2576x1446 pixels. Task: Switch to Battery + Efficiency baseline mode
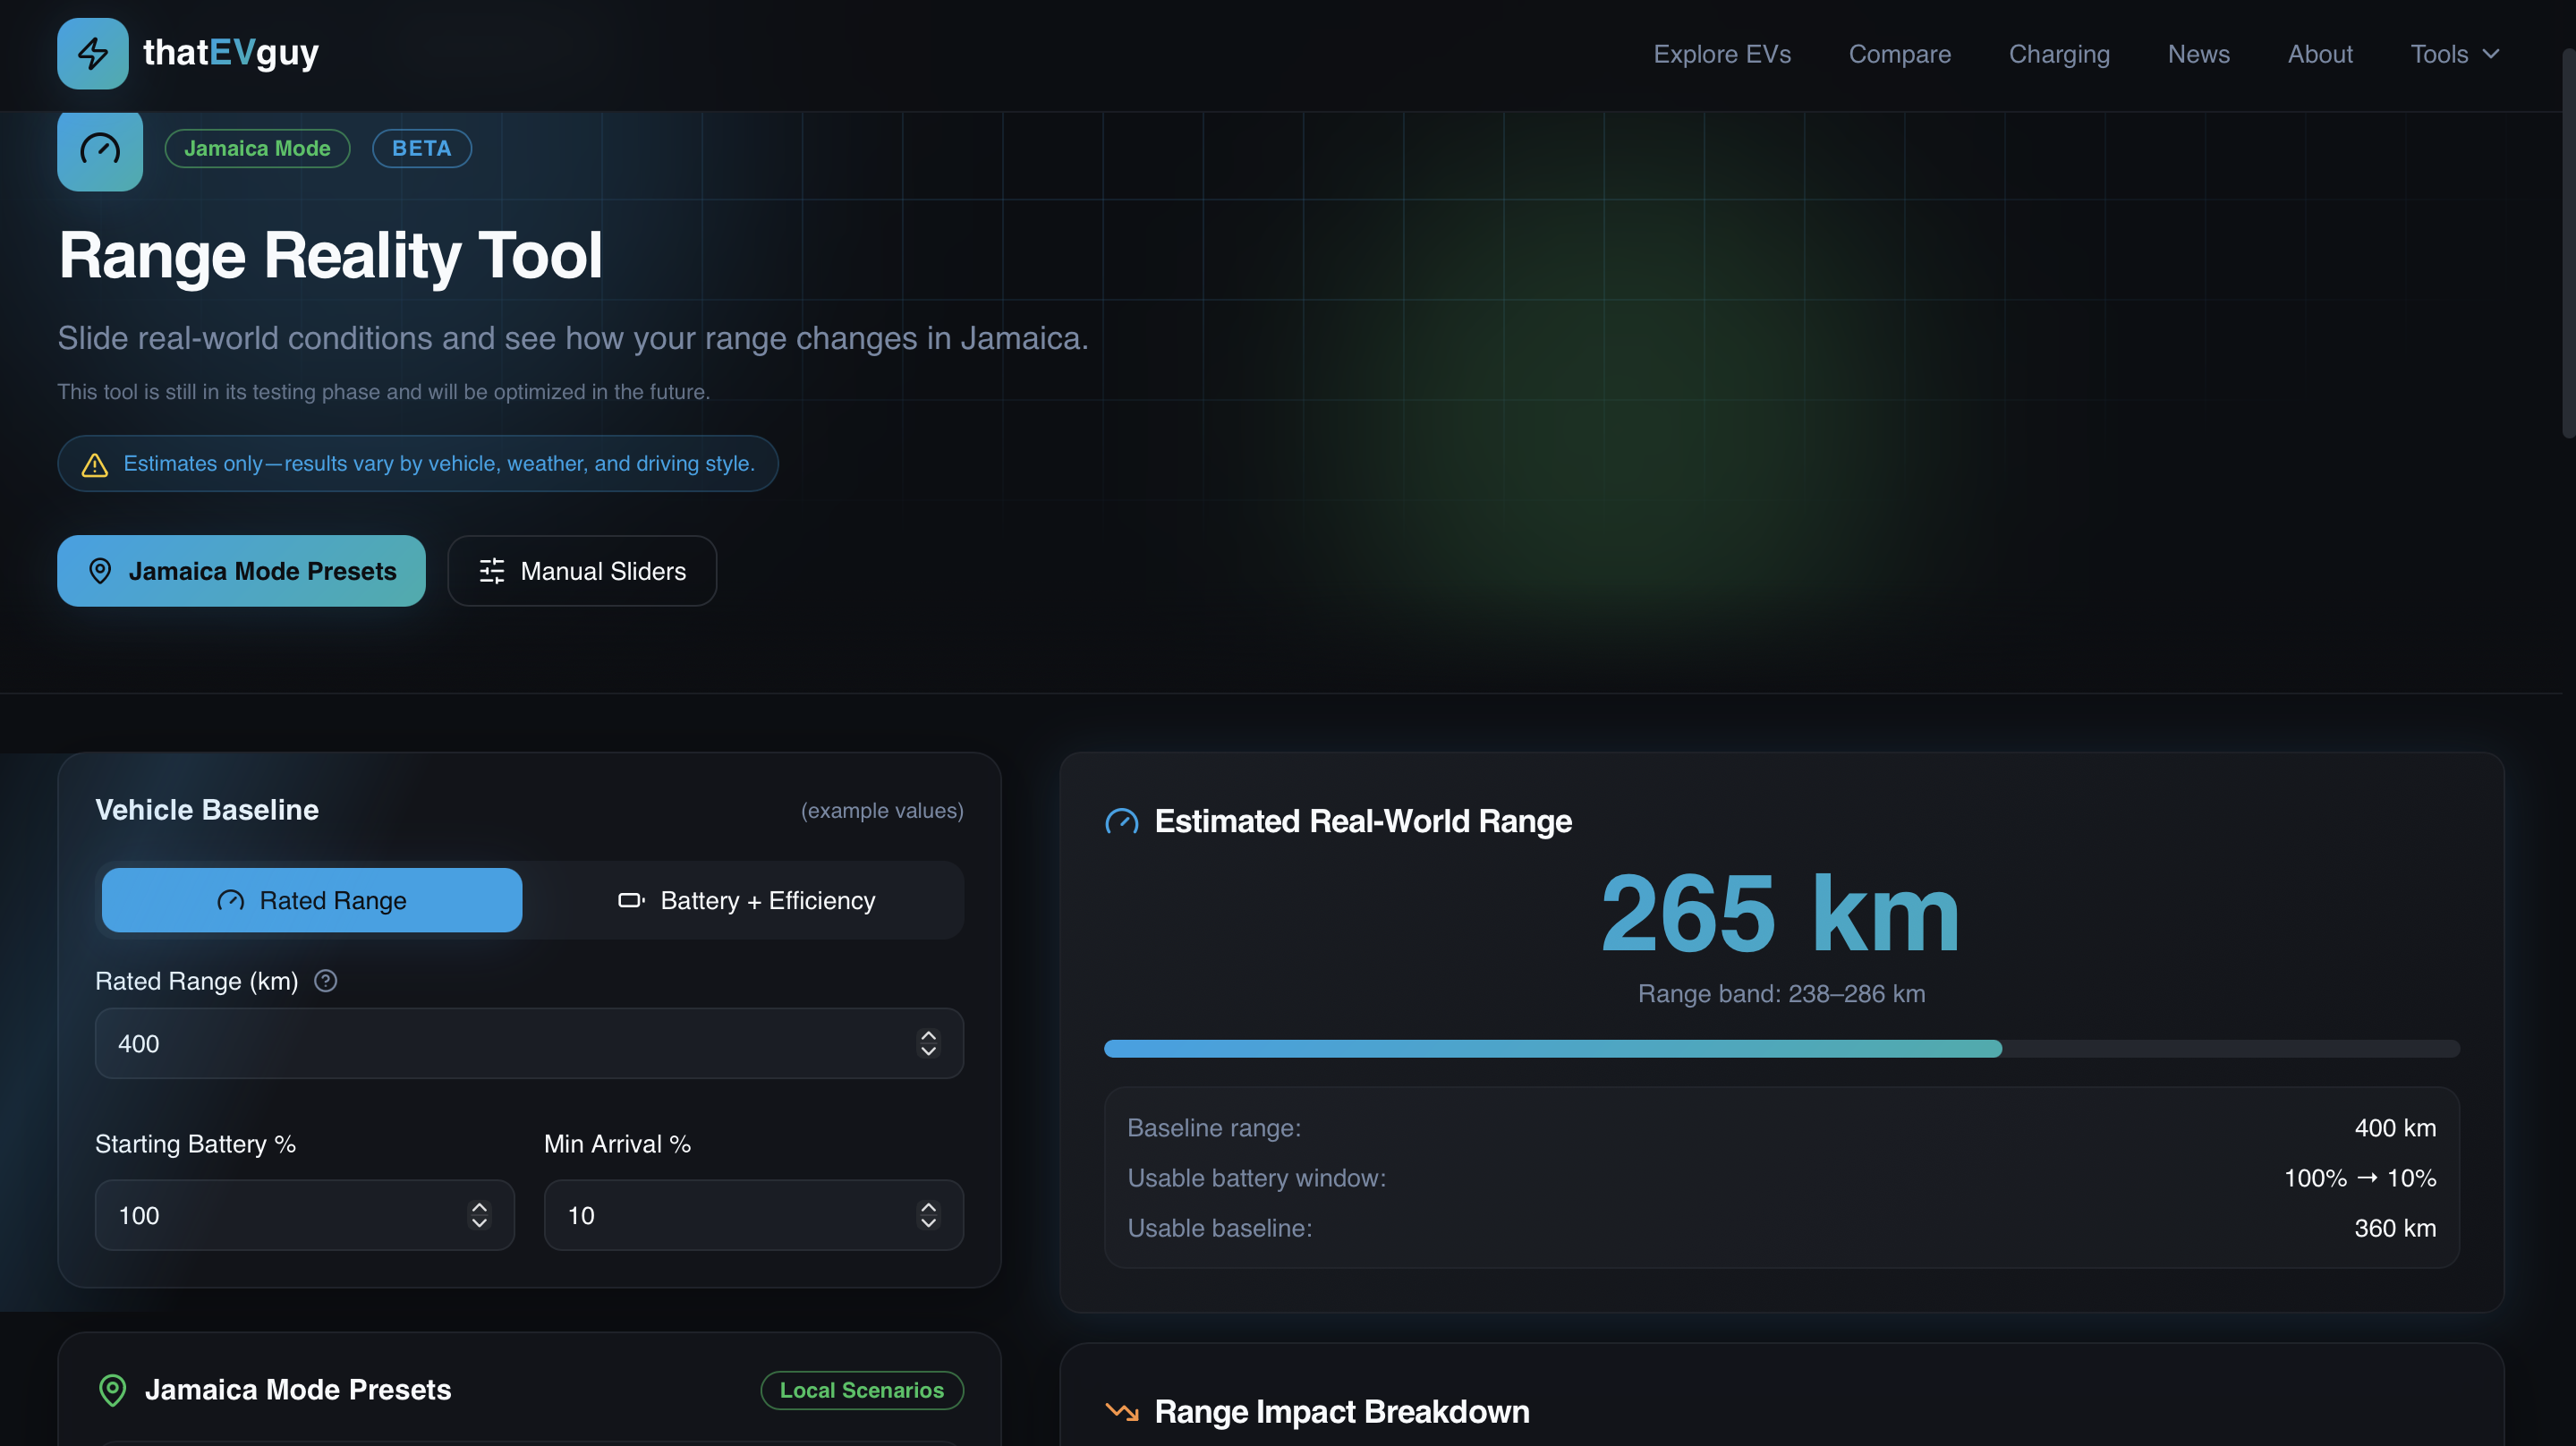[x=746, y=900]
